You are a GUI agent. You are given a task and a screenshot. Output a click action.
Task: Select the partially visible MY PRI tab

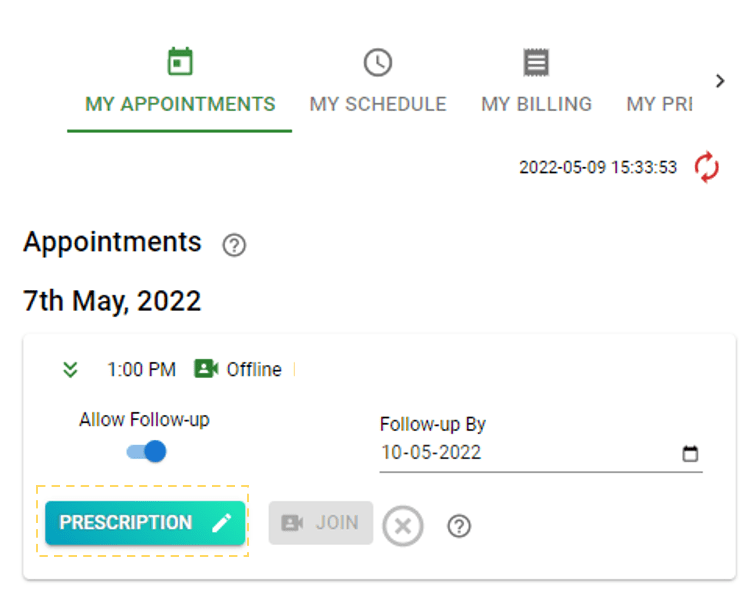point(659,104)
